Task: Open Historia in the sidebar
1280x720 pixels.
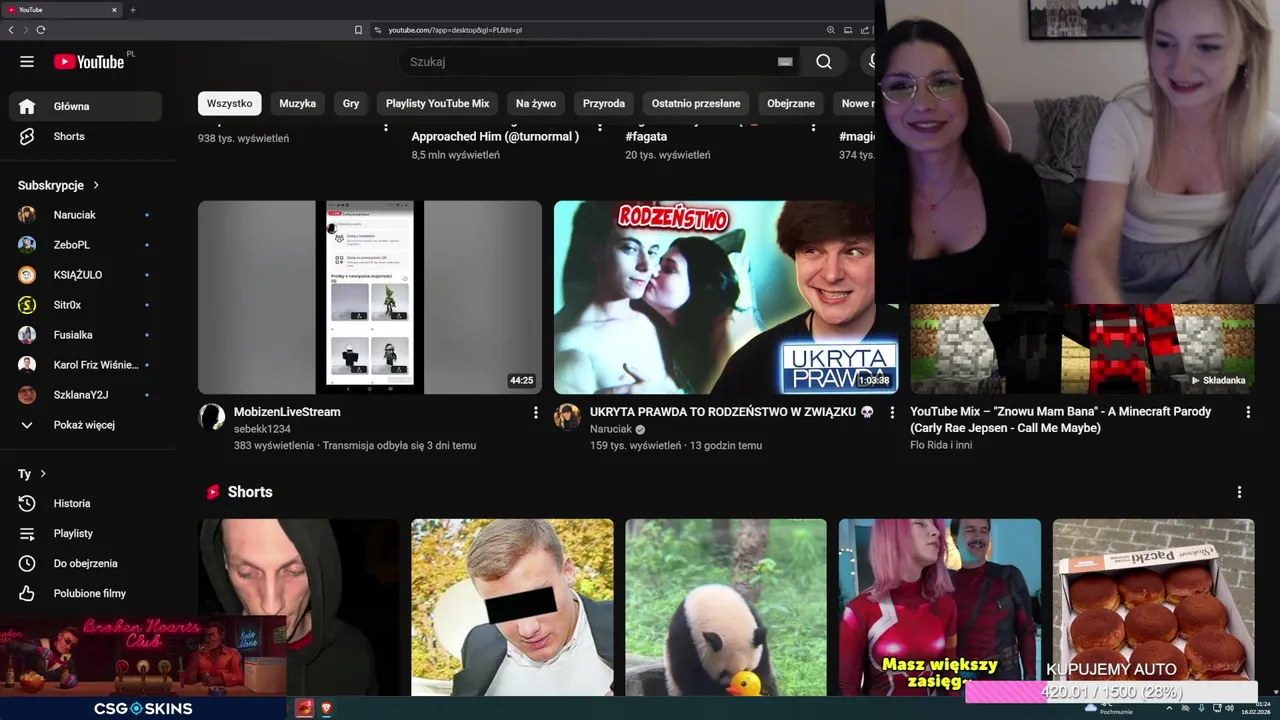Action: (85, 503)
